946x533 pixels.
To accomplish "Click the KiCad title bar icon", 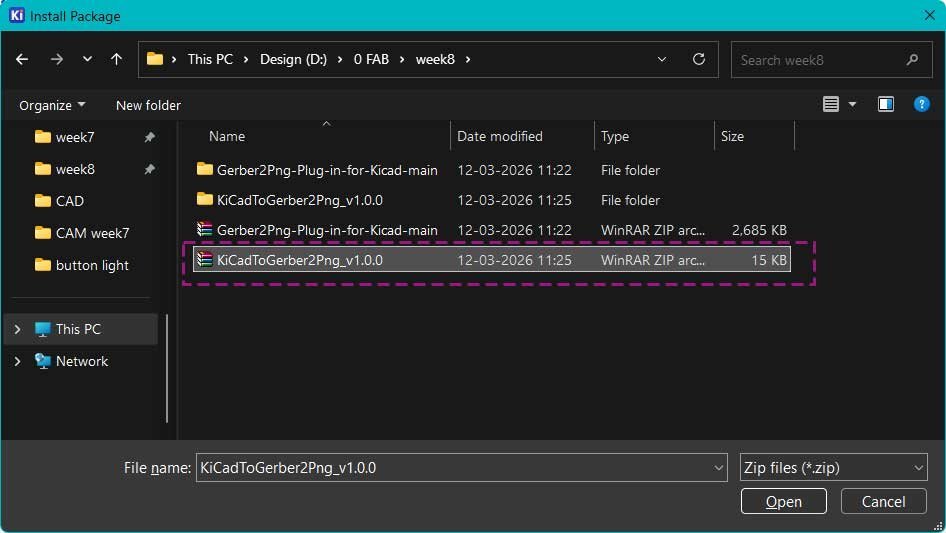I will pyautogui.click(x=16, y=15).
